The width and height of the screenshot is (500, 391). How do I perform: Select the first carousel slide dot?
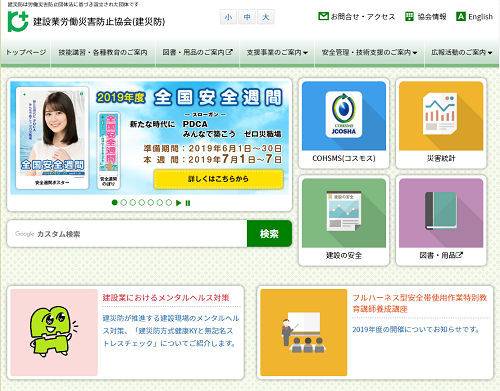[x=115, y=202]
